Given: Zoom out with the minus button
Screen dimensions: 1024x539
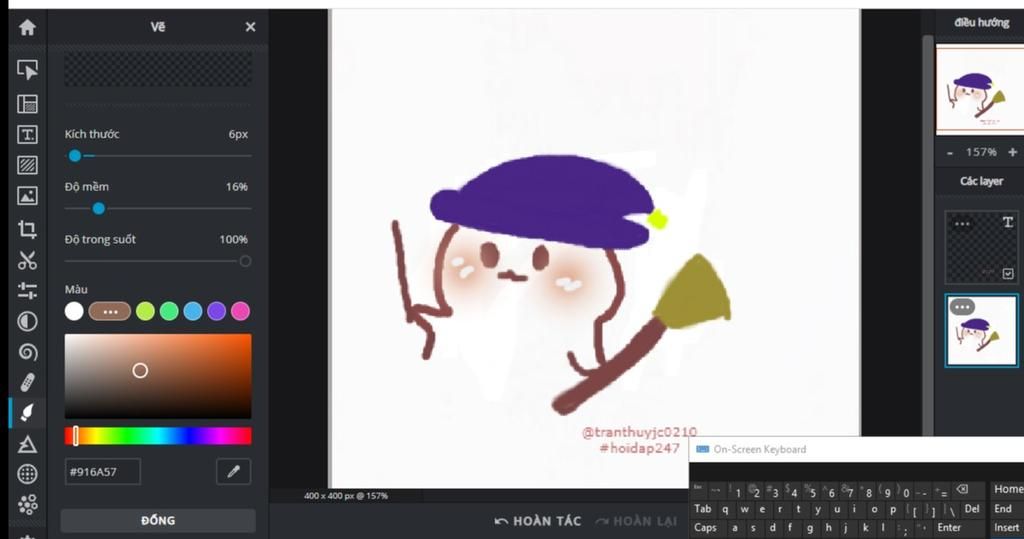Looking at the screenshot, I should click(950, 152).
